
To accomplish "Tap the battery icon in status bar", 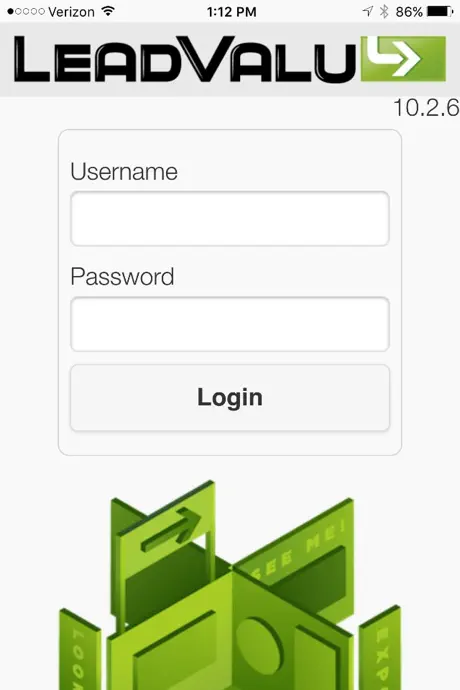I will pos(440,11).
